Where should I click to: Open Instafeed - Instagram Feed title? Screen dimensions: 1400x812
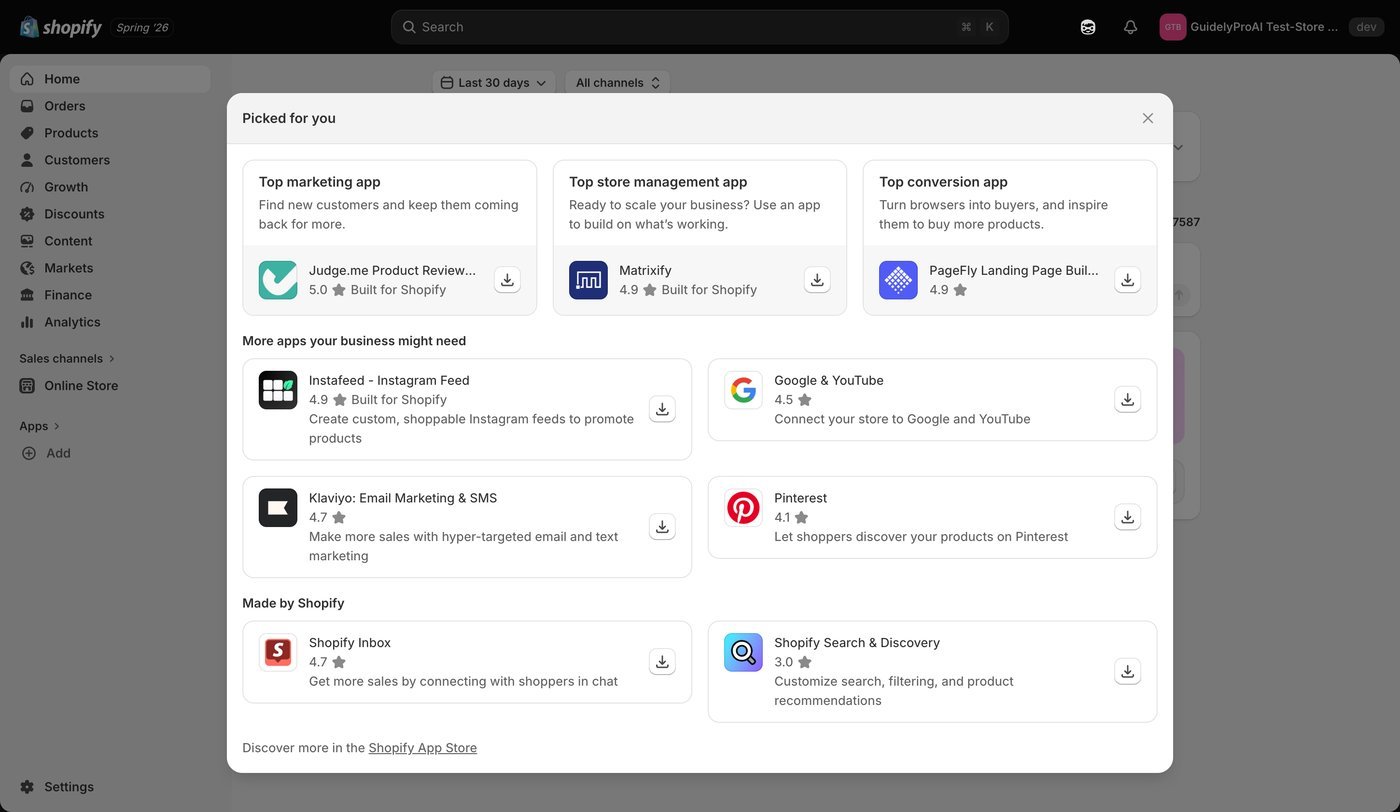(x=389, y=380)
